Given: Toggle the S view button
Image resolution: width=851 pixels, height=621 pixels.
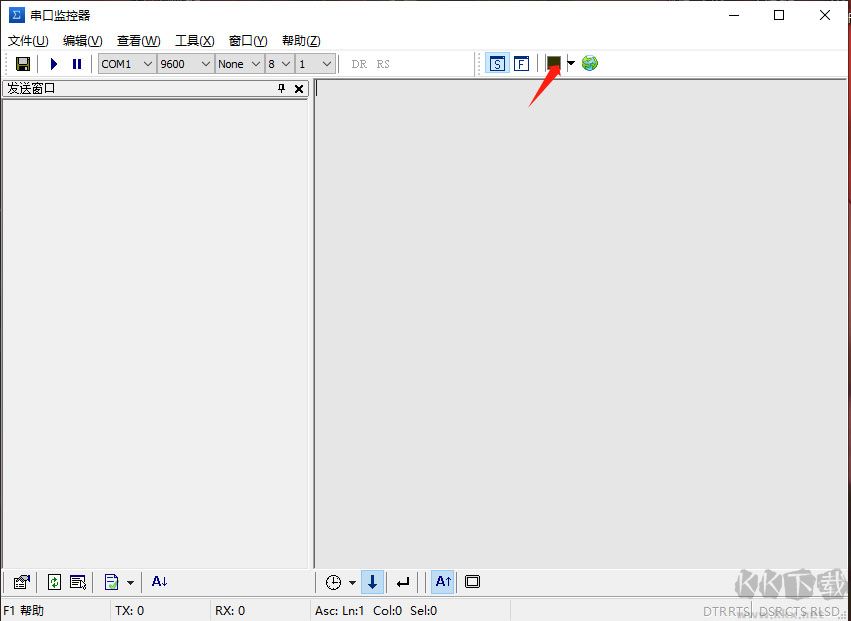Looking at the screenshot, I should pos(497,64).
